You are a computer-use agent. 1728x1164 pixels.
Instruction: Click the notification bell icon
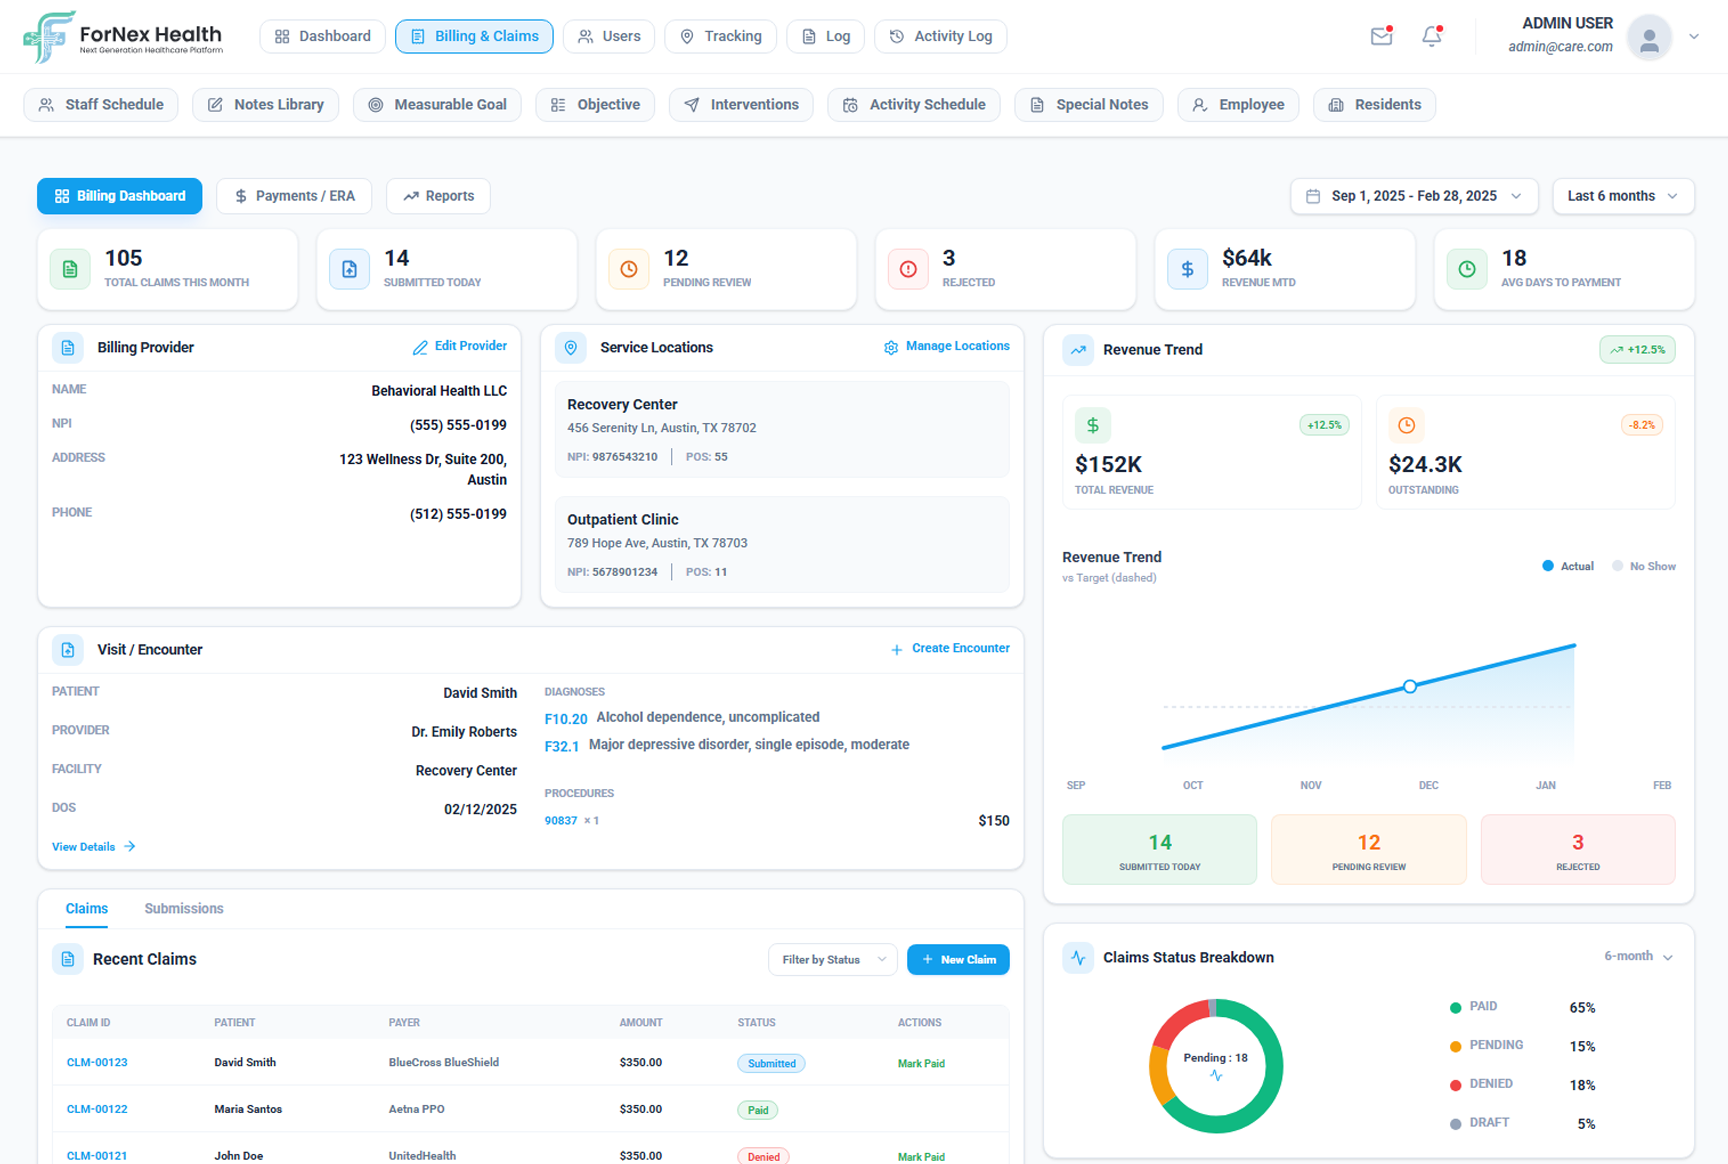click(1432, 36)
